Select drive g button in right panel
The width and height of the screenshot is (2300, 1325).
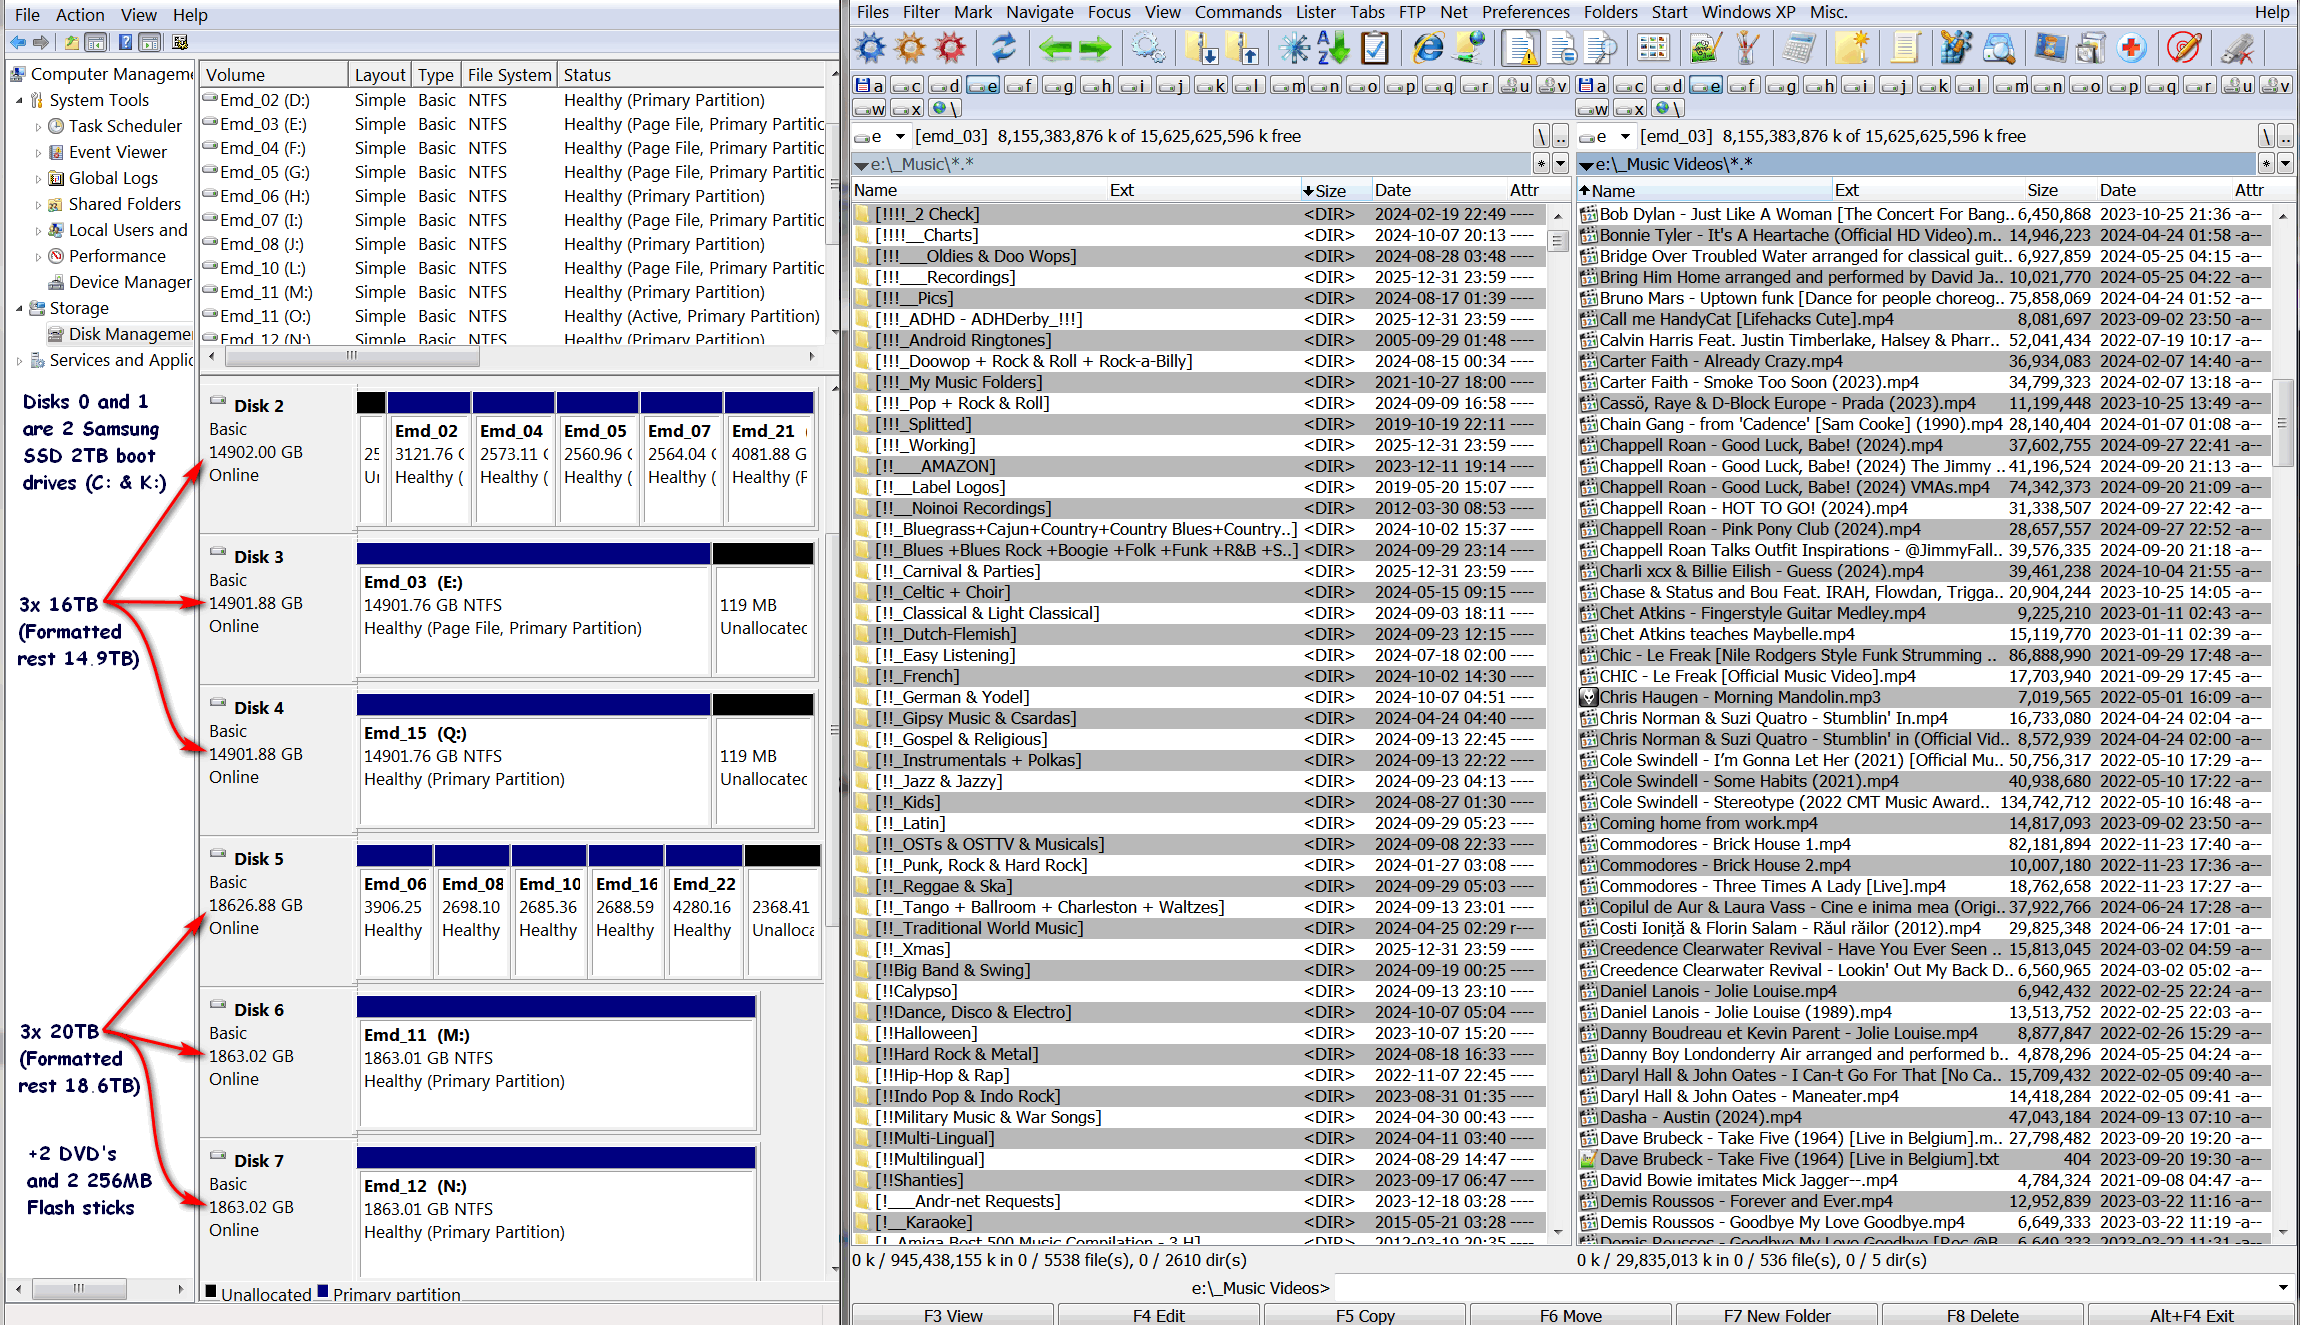pos(1783,86)
